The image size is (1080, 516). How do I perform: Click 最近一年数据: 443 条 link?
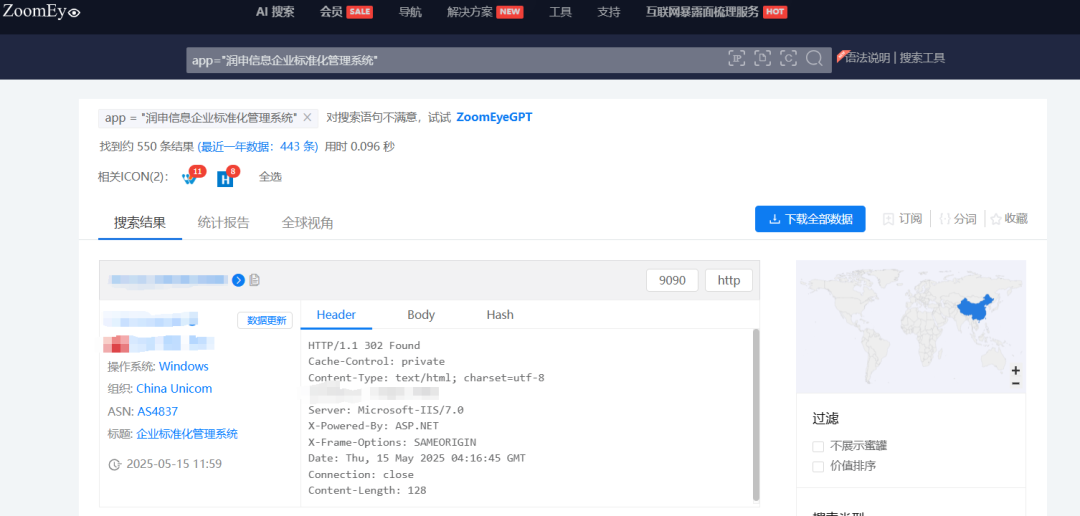coord(258,147)
